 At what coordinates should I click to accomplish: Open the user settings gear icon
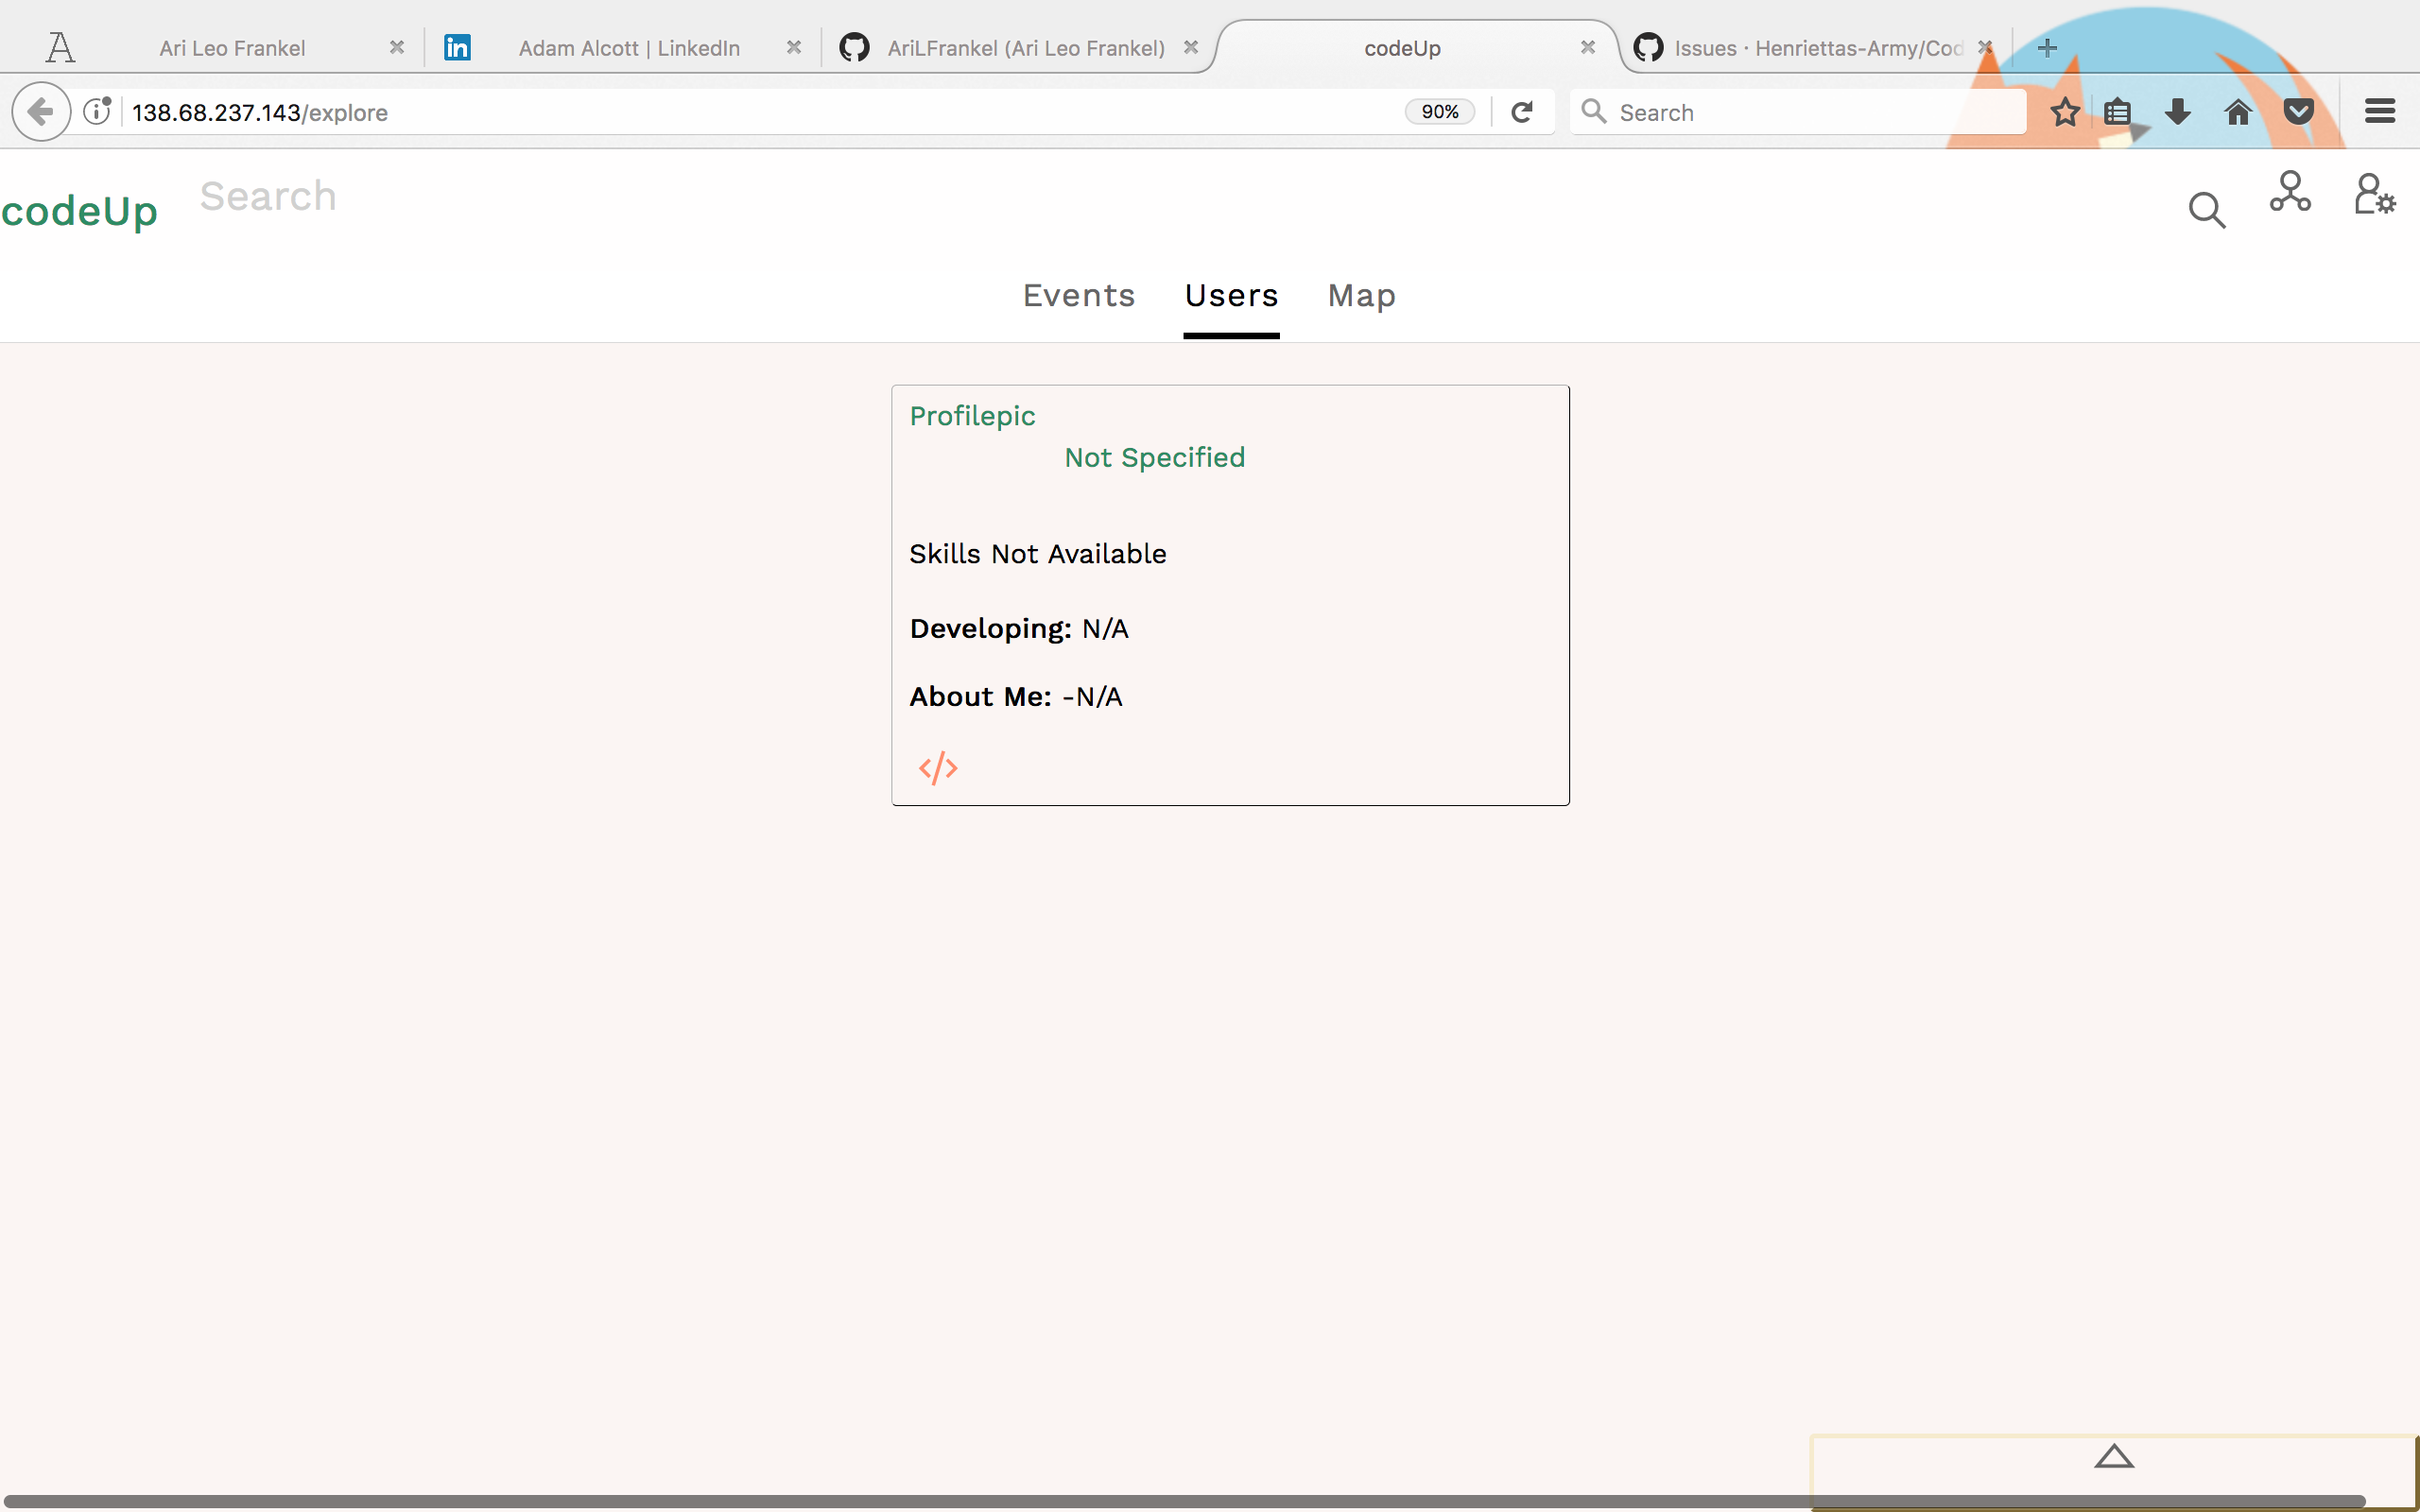click(2373, 194)
